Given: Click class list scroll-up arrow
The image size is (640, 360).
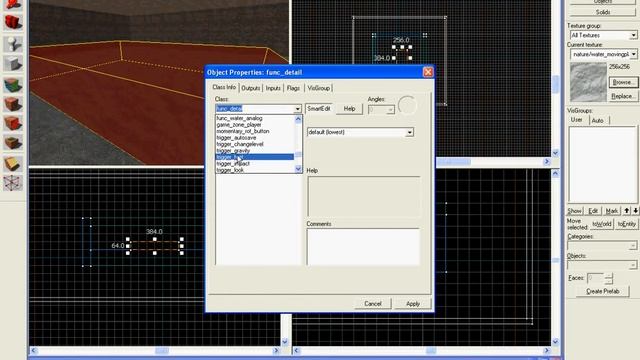Looking at the screenshot, I should [x=298, y=119].
